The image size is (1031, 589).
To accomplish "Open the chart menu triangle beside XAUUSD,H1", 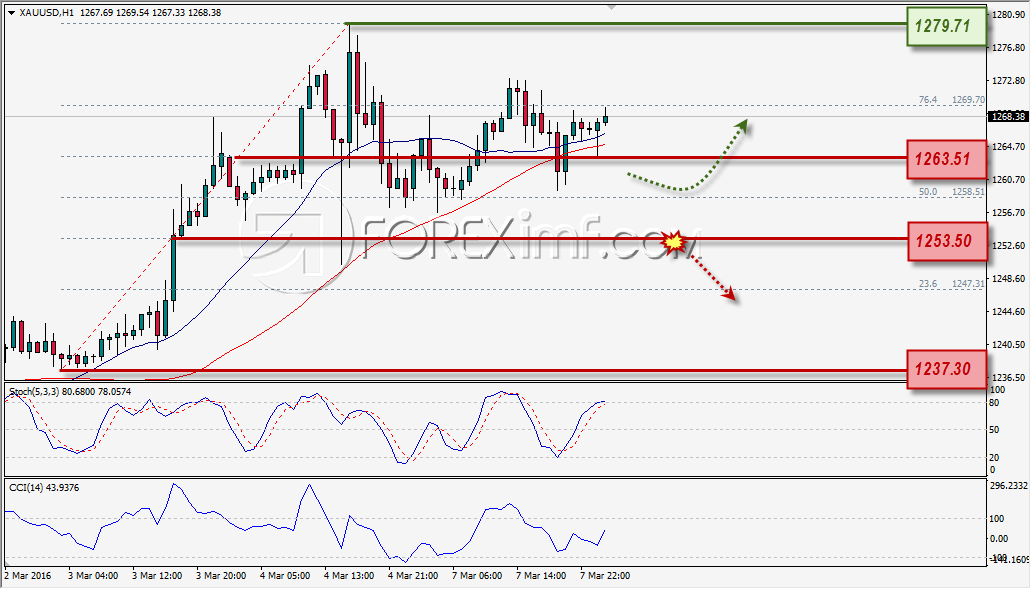I will pos(11,12).
